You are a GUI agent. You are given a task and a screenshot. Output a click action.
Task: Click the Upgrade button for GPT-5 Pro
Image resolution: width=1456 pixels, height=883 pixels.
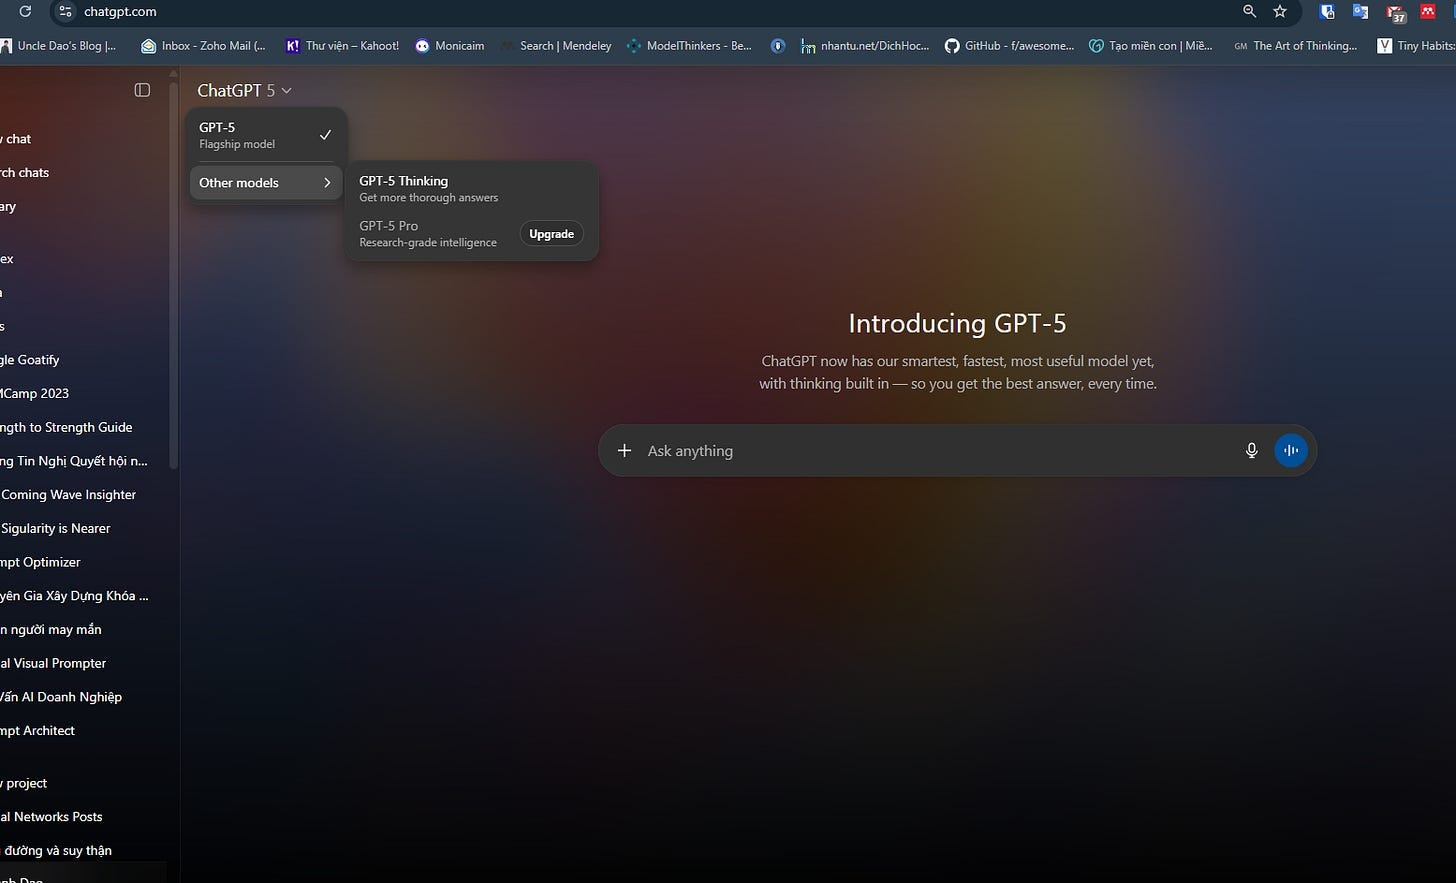click(551, 234)
